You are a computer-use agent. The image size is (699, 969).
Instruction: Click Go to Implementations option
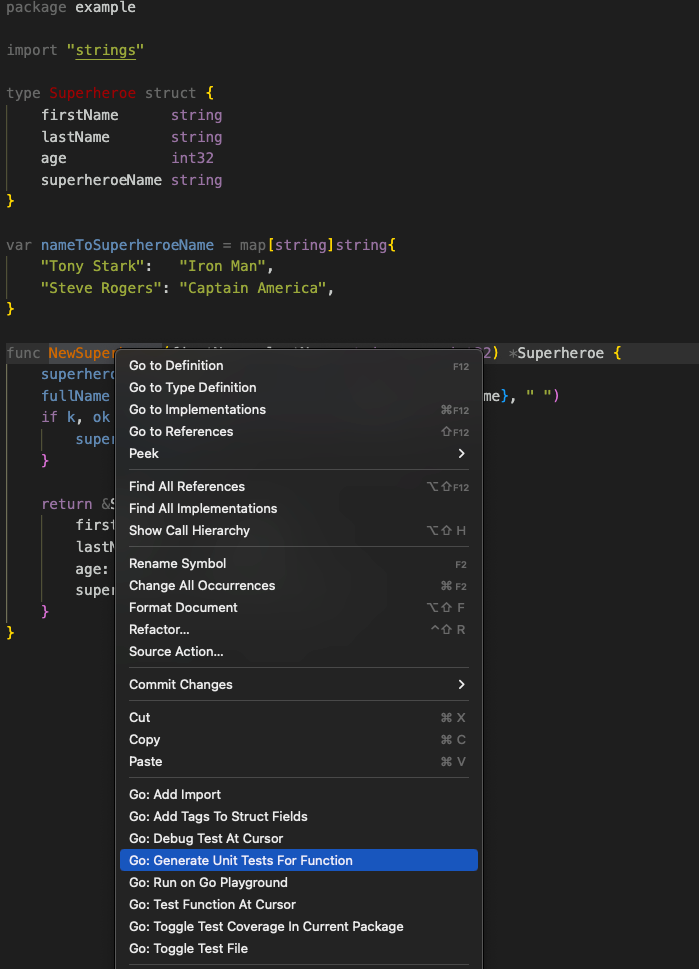tap(197, 410)
